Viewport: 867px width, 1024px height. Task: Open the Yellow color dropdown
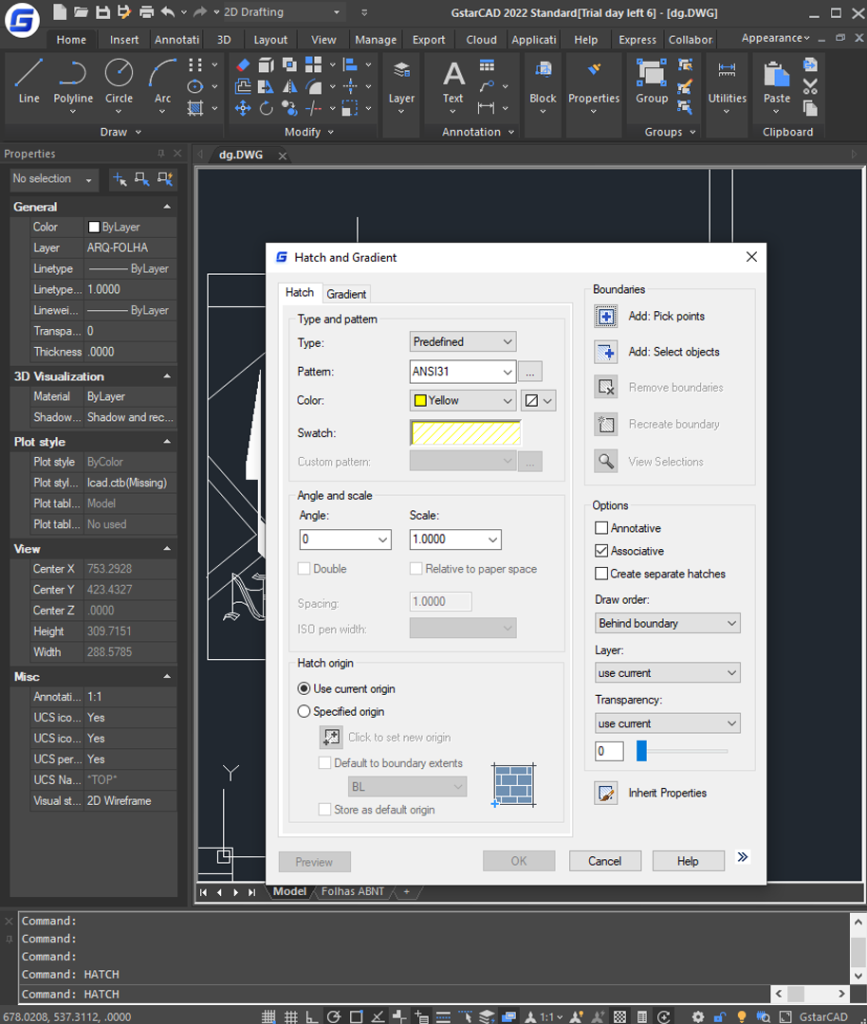point(463,400)
